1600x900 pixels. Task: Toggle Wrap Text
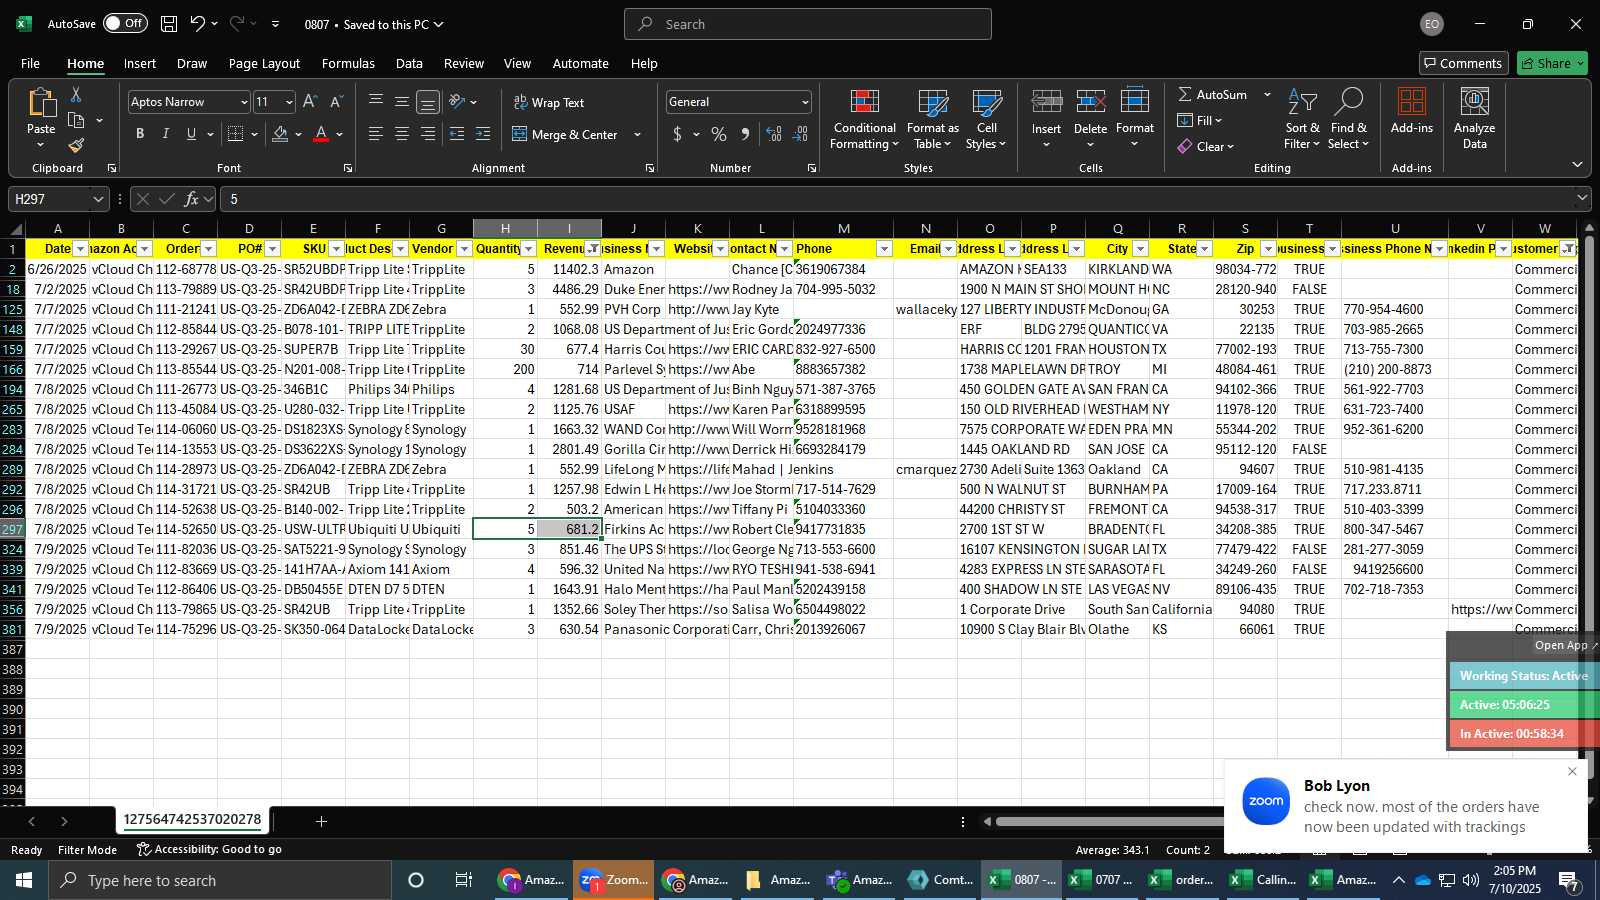coord(549,102)
